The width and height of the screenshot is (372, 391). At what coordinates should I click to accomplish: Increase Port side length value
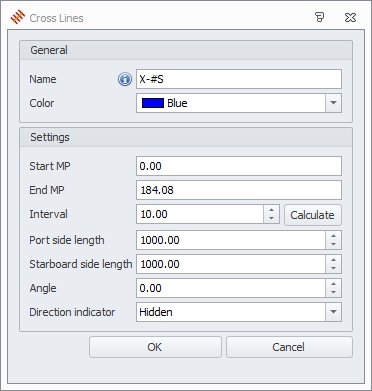(333, 236)
